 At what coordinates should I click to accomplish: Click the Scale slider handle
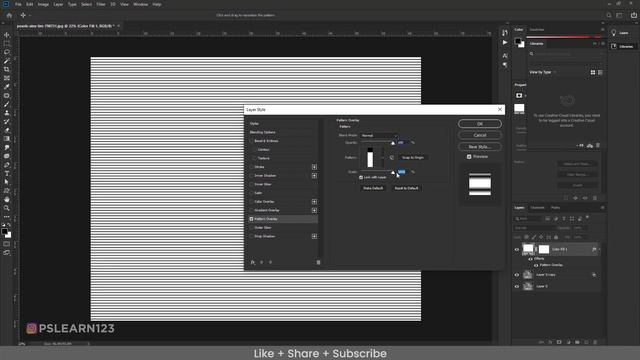[x=393, y=173]
